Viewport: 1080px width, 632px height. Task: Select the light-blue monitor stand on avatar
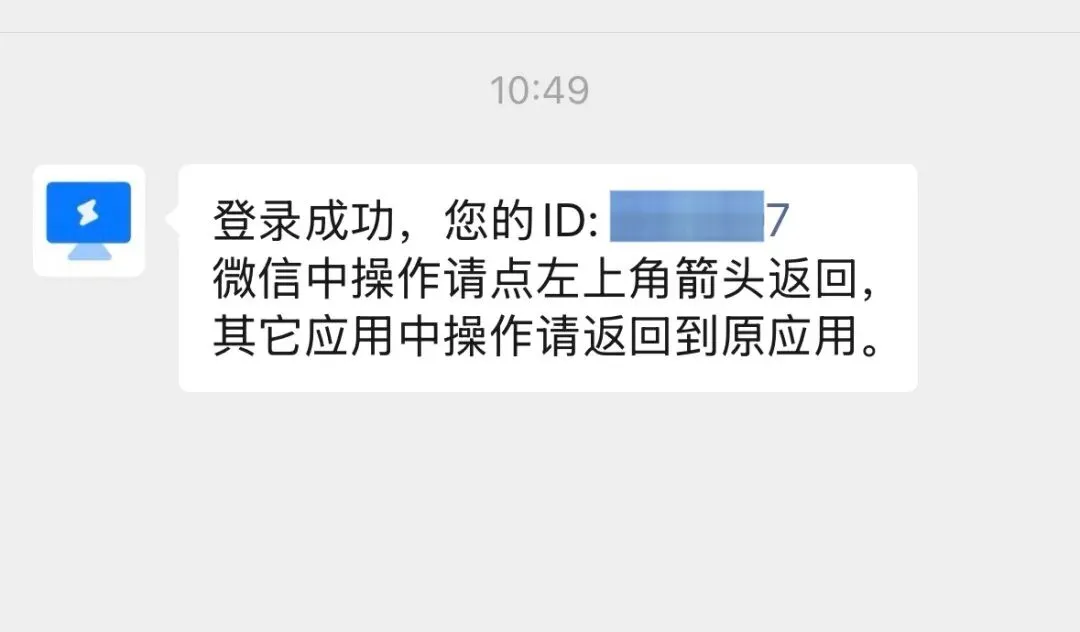[x=90, y=252]
